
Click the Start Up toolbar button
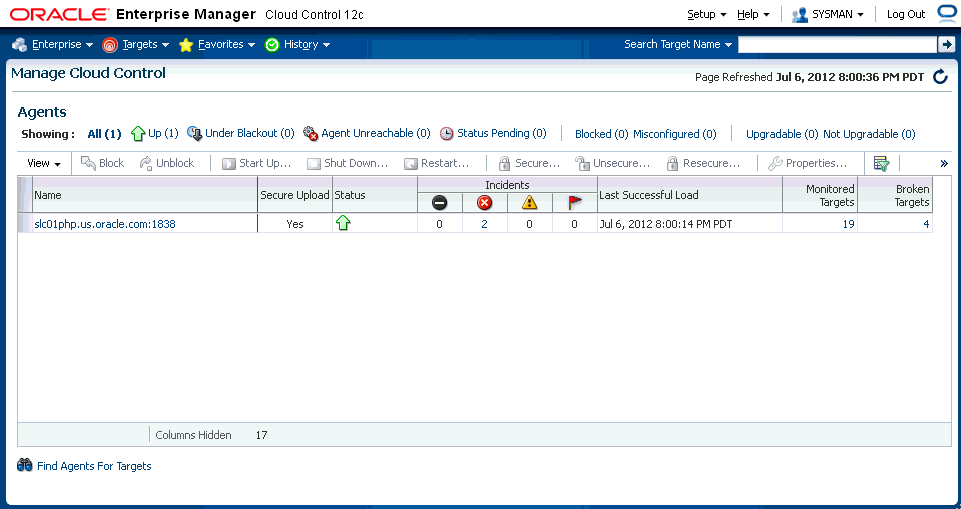(256, 164)
